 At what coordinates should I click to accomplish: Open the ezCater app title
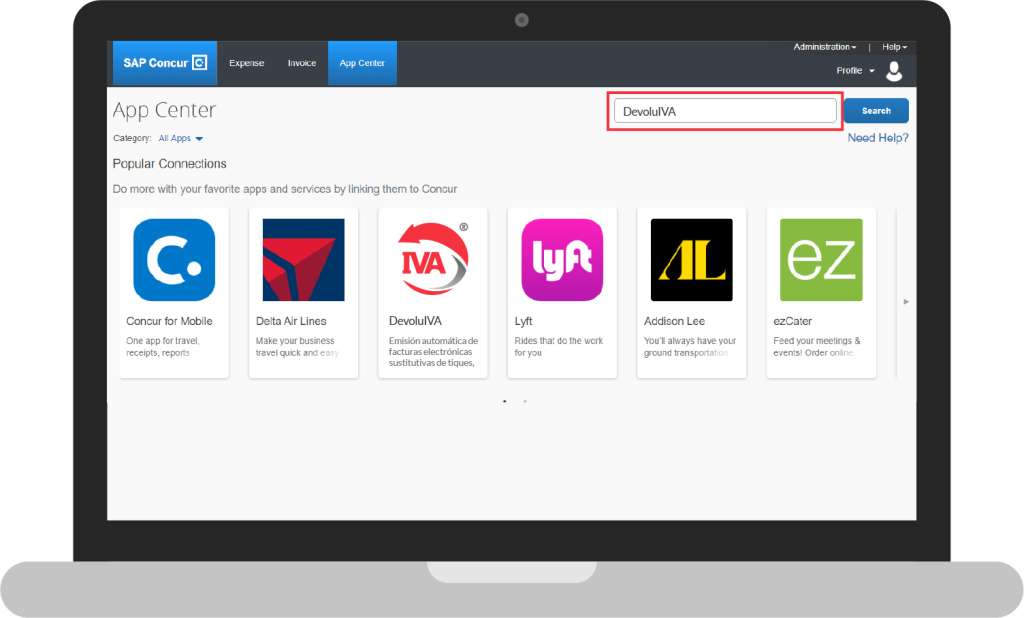pyautogui.click(x=793, y=321)
